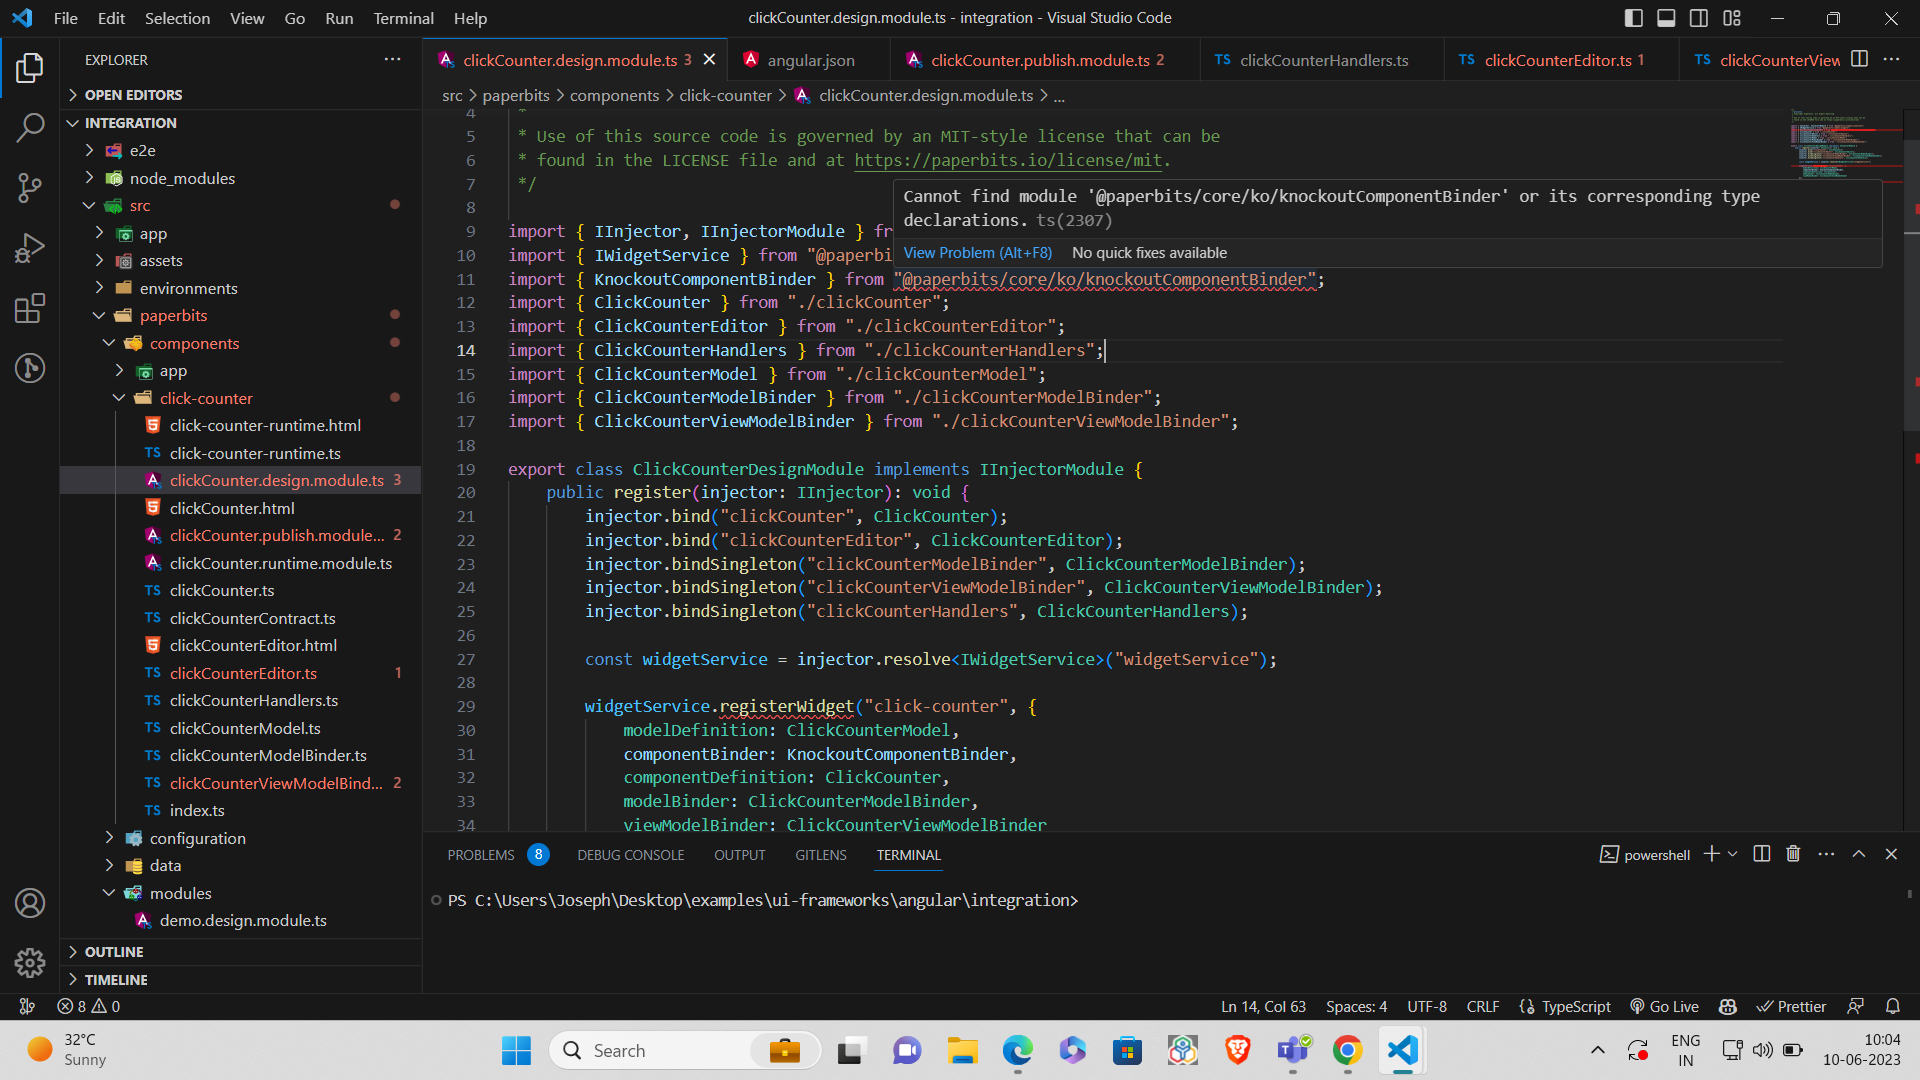Screen dimensions: 1920x1080
Task: Open the Search view in the activity bar
Action: 30,128
